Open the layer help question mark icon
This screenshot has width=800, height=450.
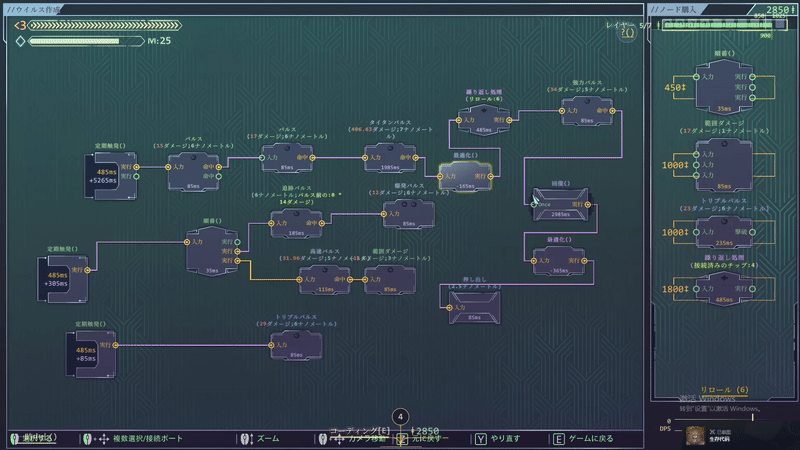(x=628, y=32)
